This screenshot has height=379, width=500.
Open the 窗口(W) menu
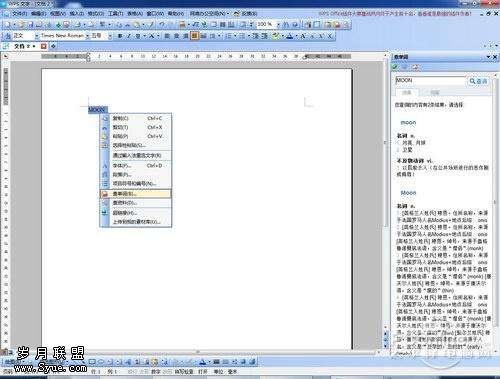[155, 14]
